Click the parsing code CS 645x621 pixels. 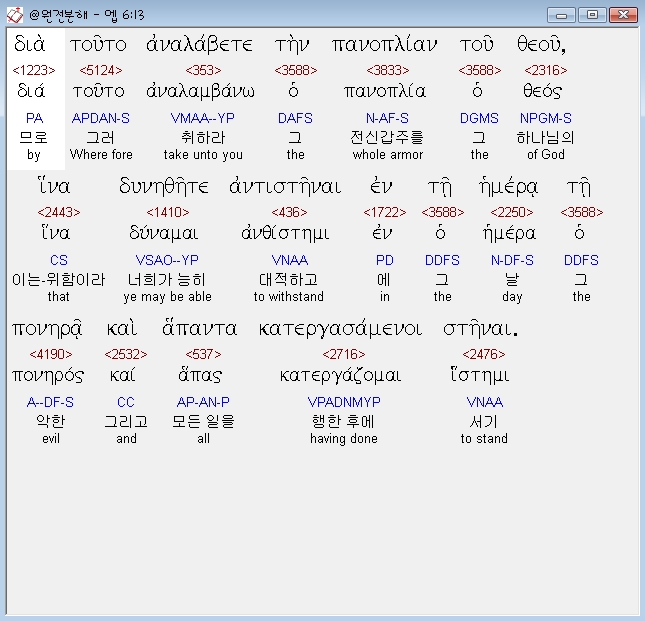(x=58, y=260)
